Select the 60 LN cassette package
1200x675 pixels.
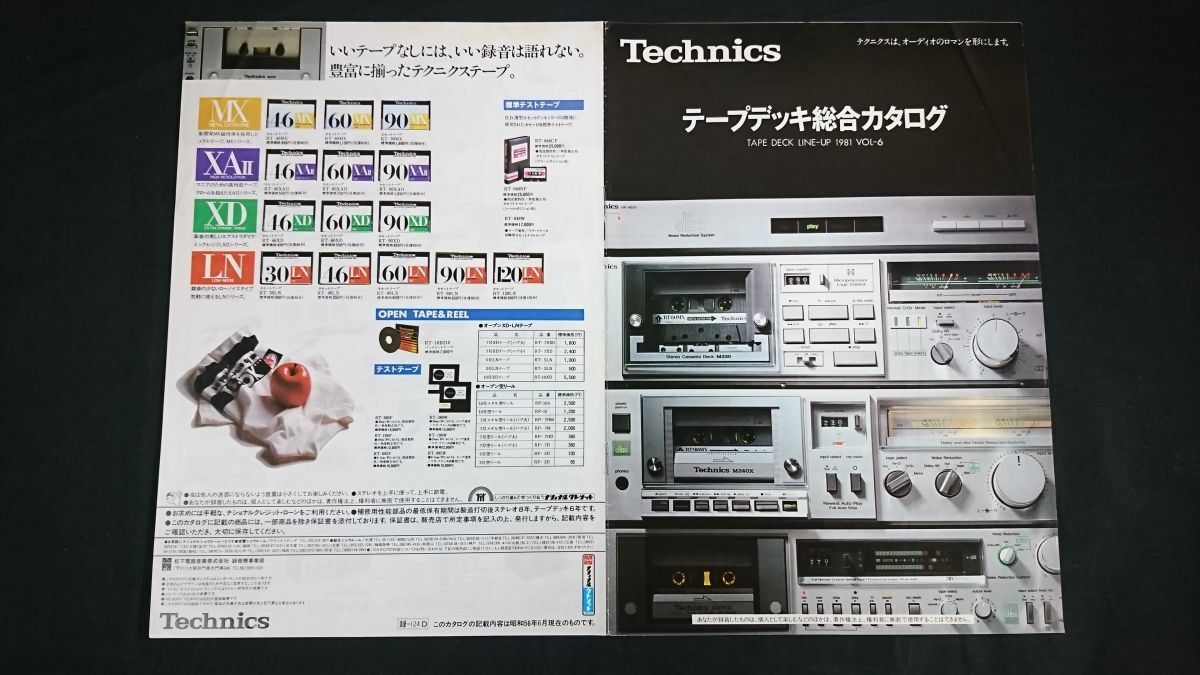tap(404, 269)
